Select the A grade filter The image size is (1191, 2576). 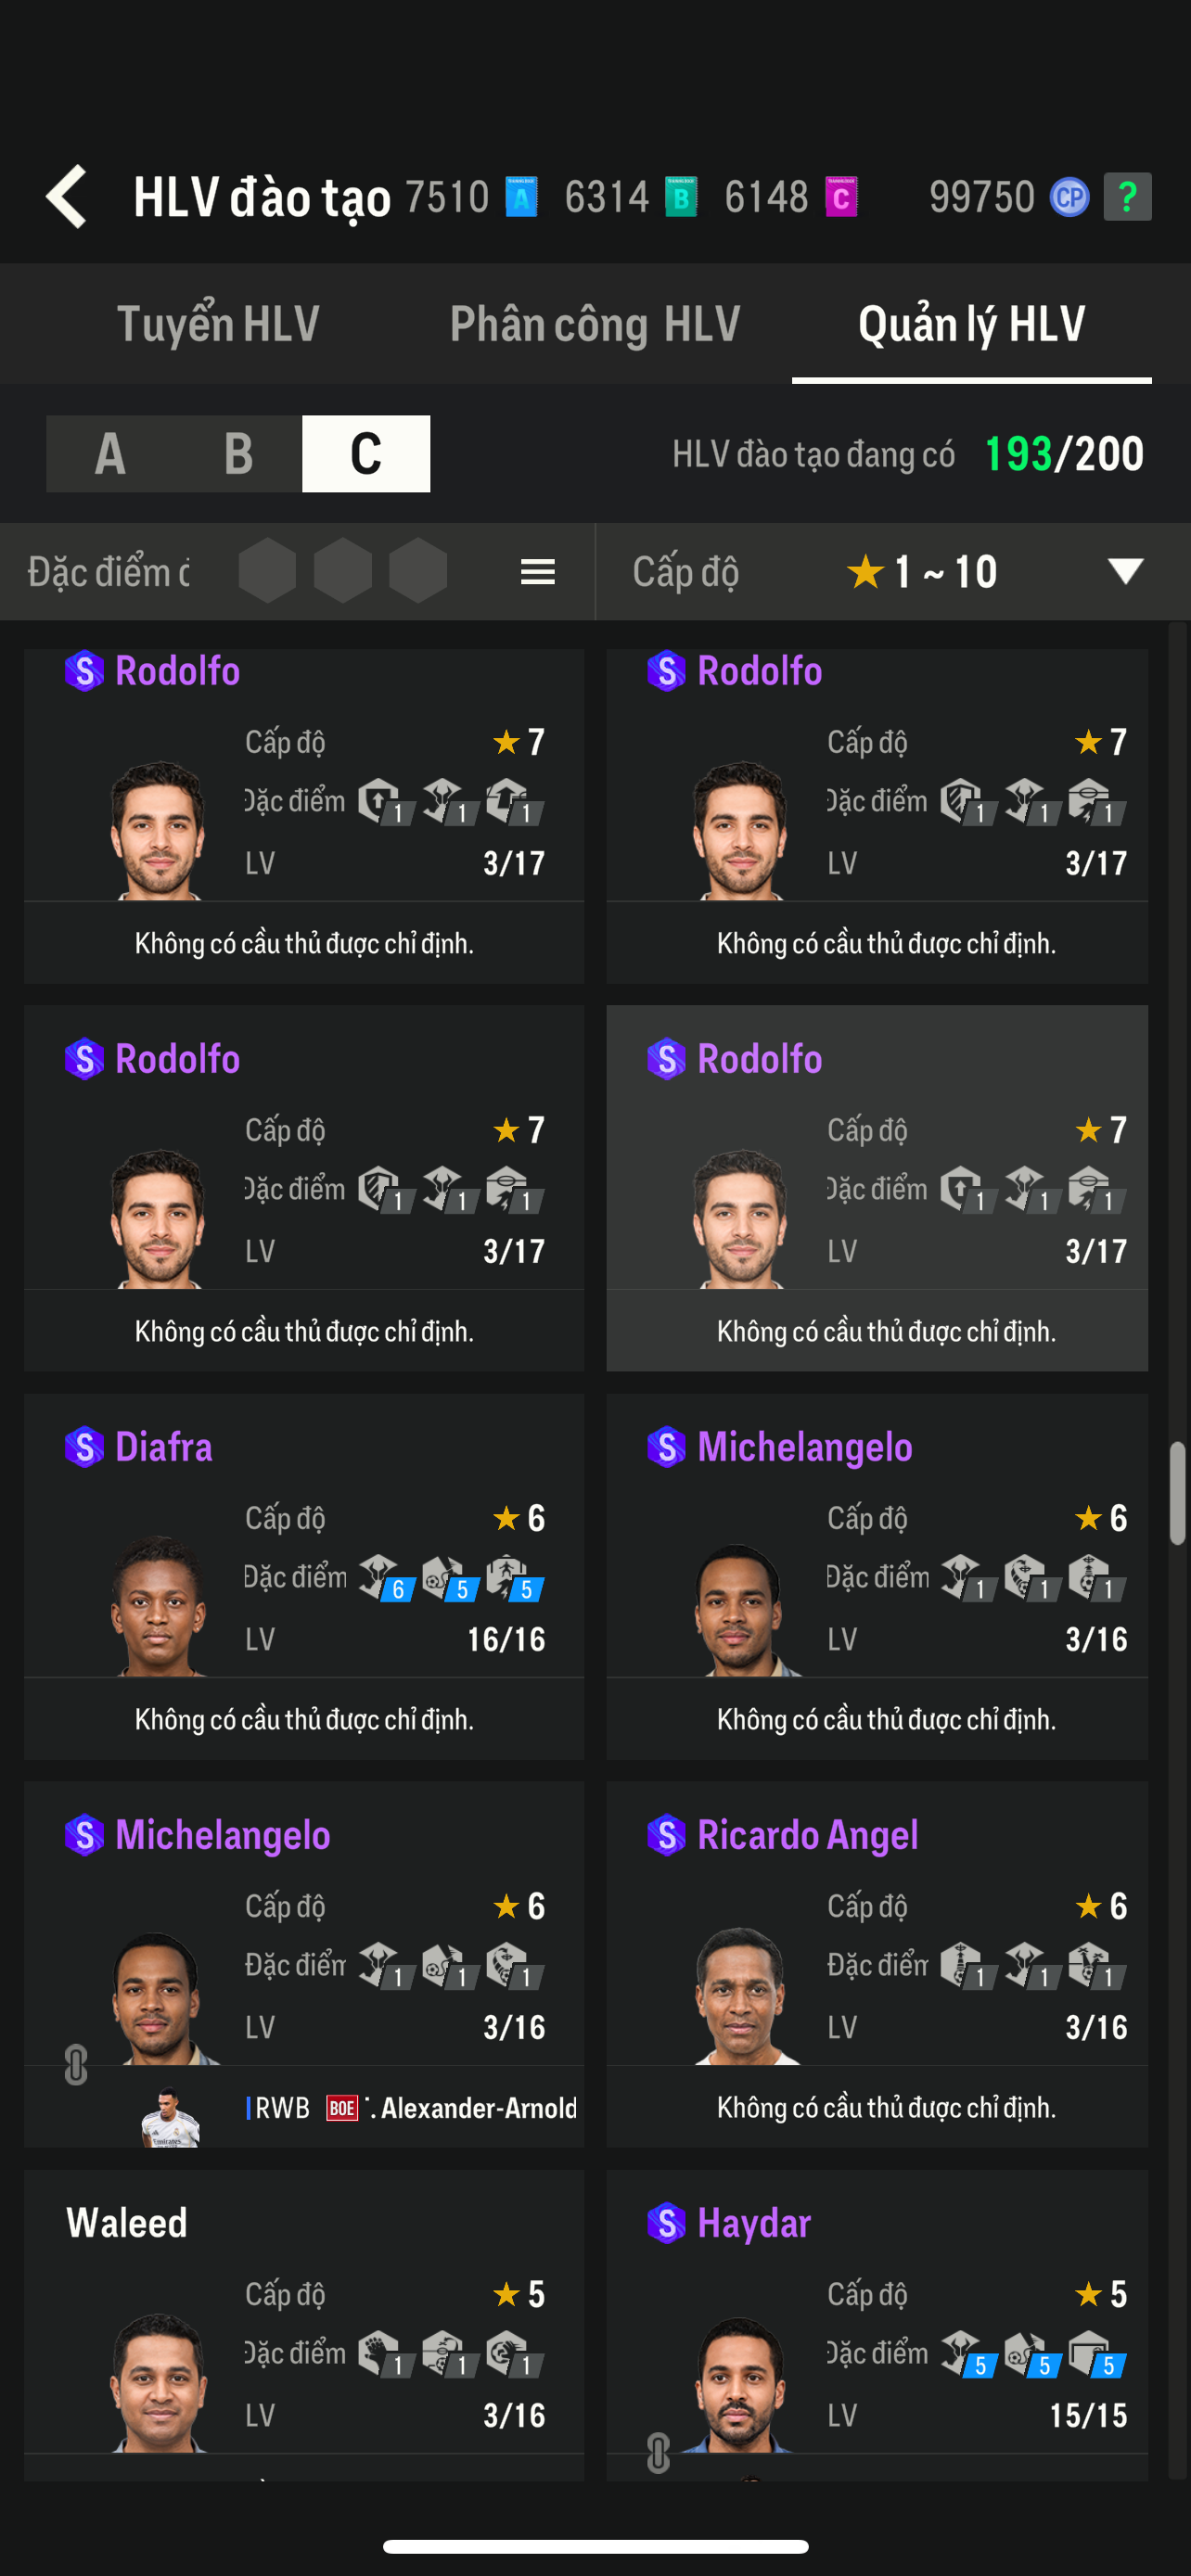pos(110,454)
